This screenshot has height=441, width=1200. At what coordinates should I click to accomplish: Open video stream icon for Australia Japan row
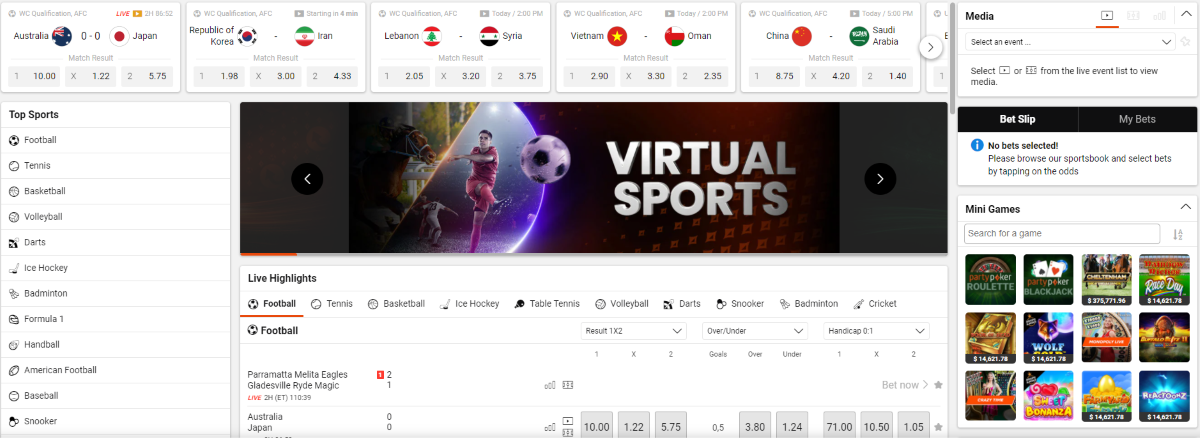pyautogui.click(x=568, y=421)
